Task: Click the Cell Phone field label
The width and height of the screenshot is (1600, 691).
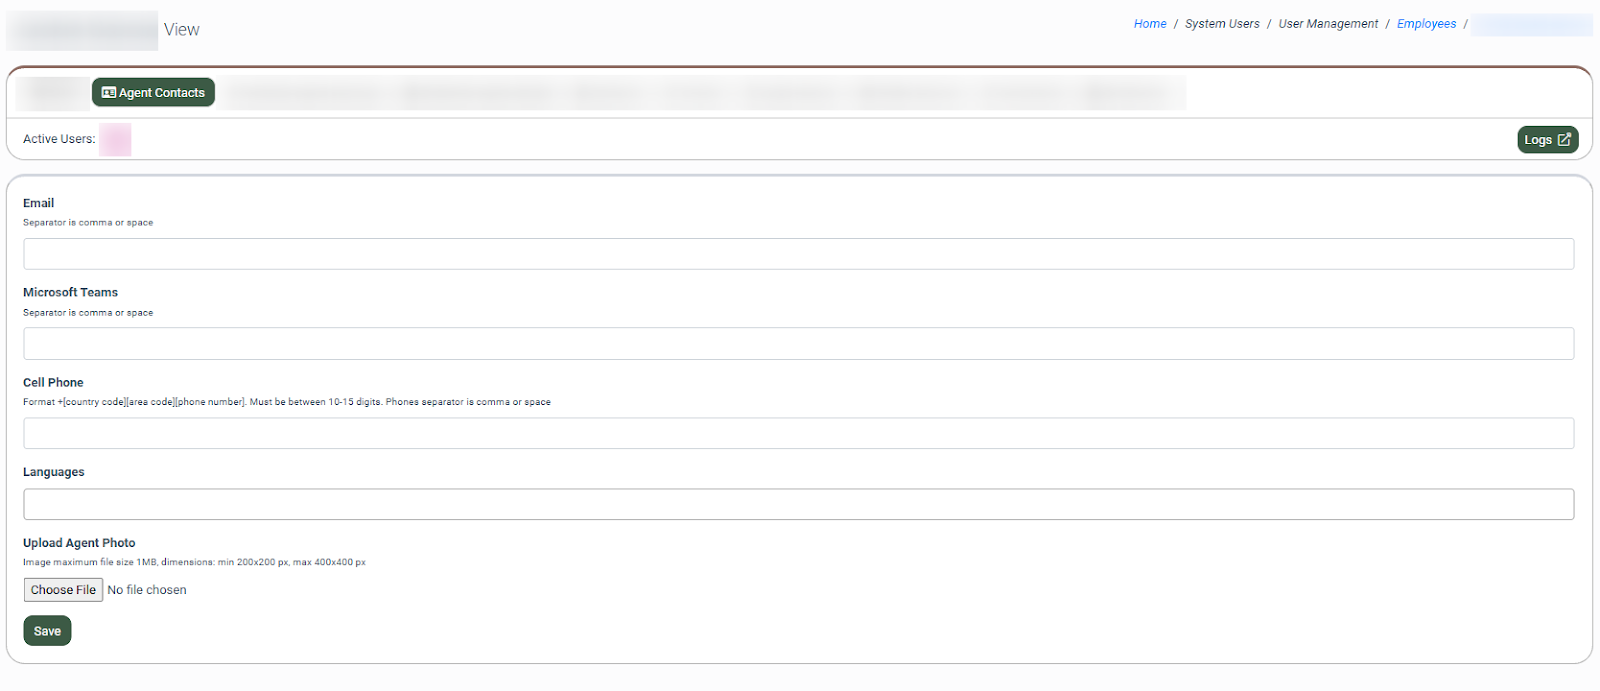Action: coord(53,382)
